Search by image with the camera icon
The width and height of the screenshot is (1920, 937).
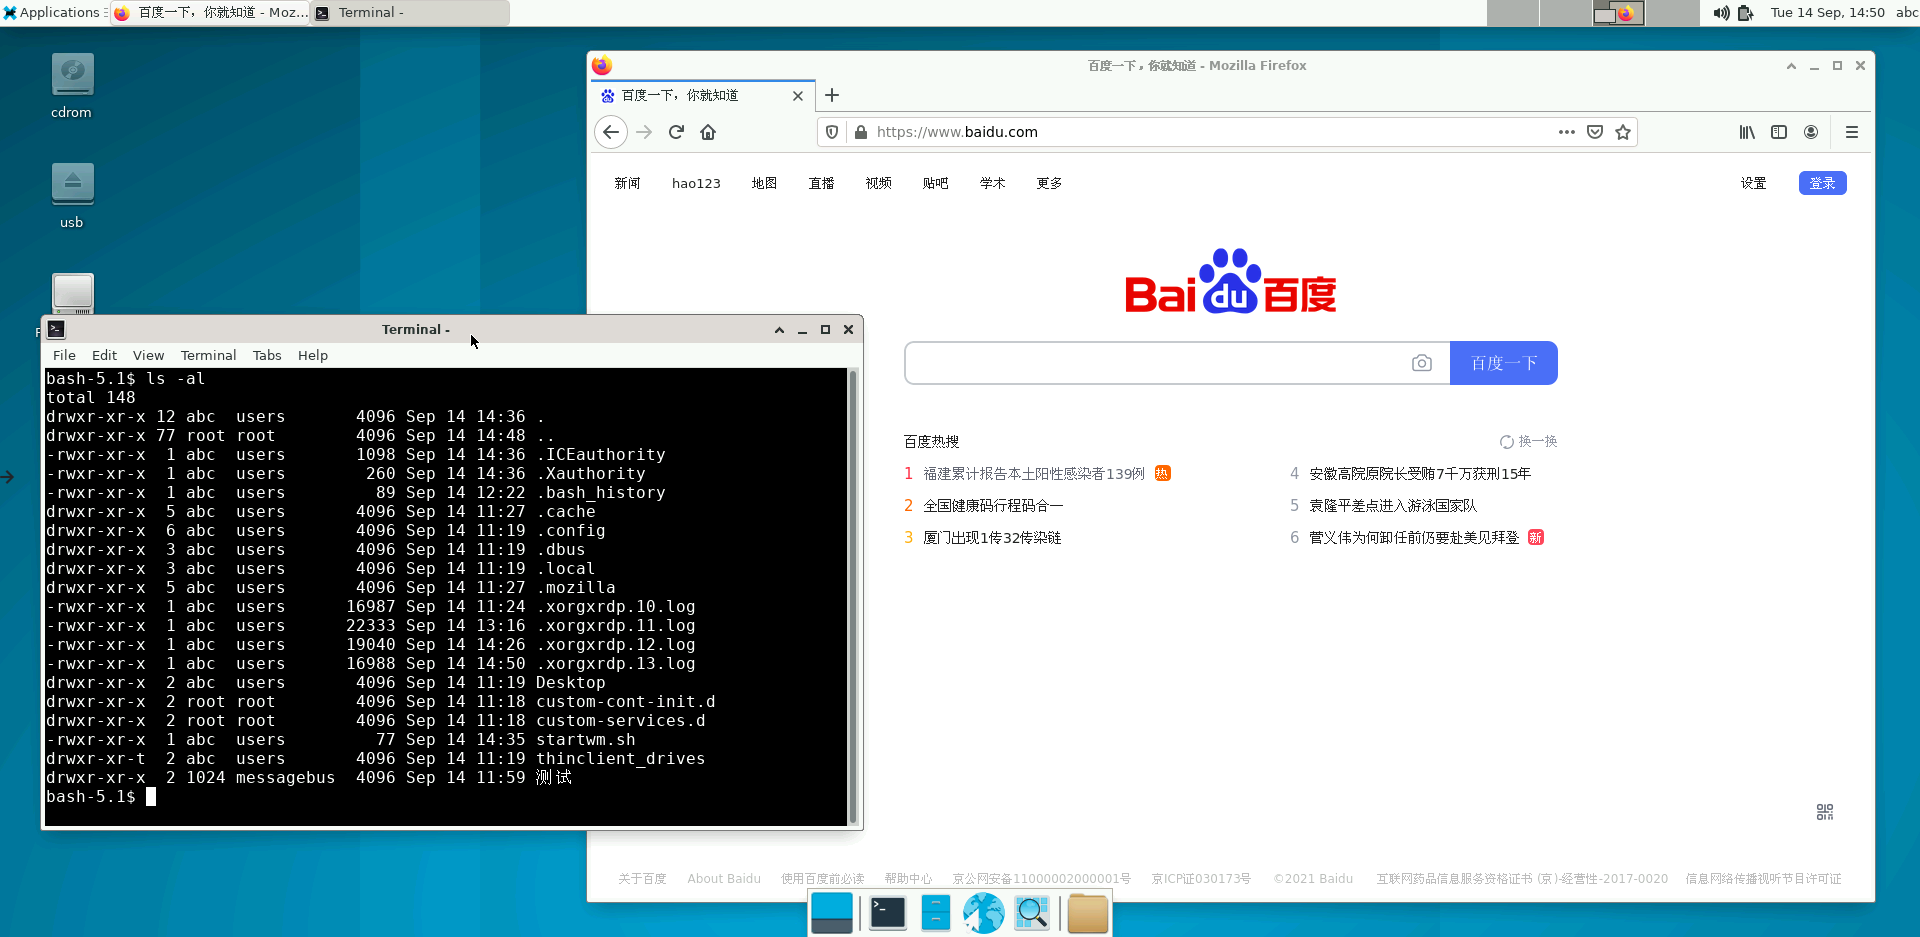coord(1422,362)
